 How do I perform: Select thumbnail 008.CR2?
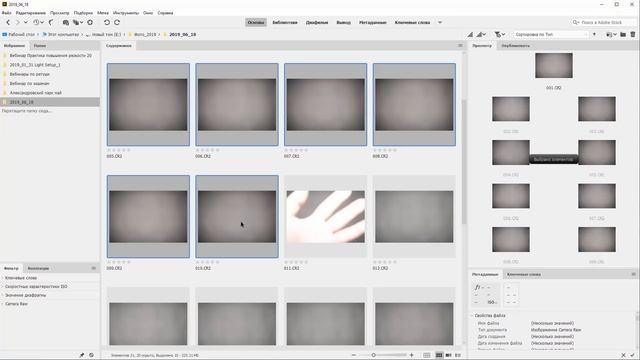click(414, 104)
